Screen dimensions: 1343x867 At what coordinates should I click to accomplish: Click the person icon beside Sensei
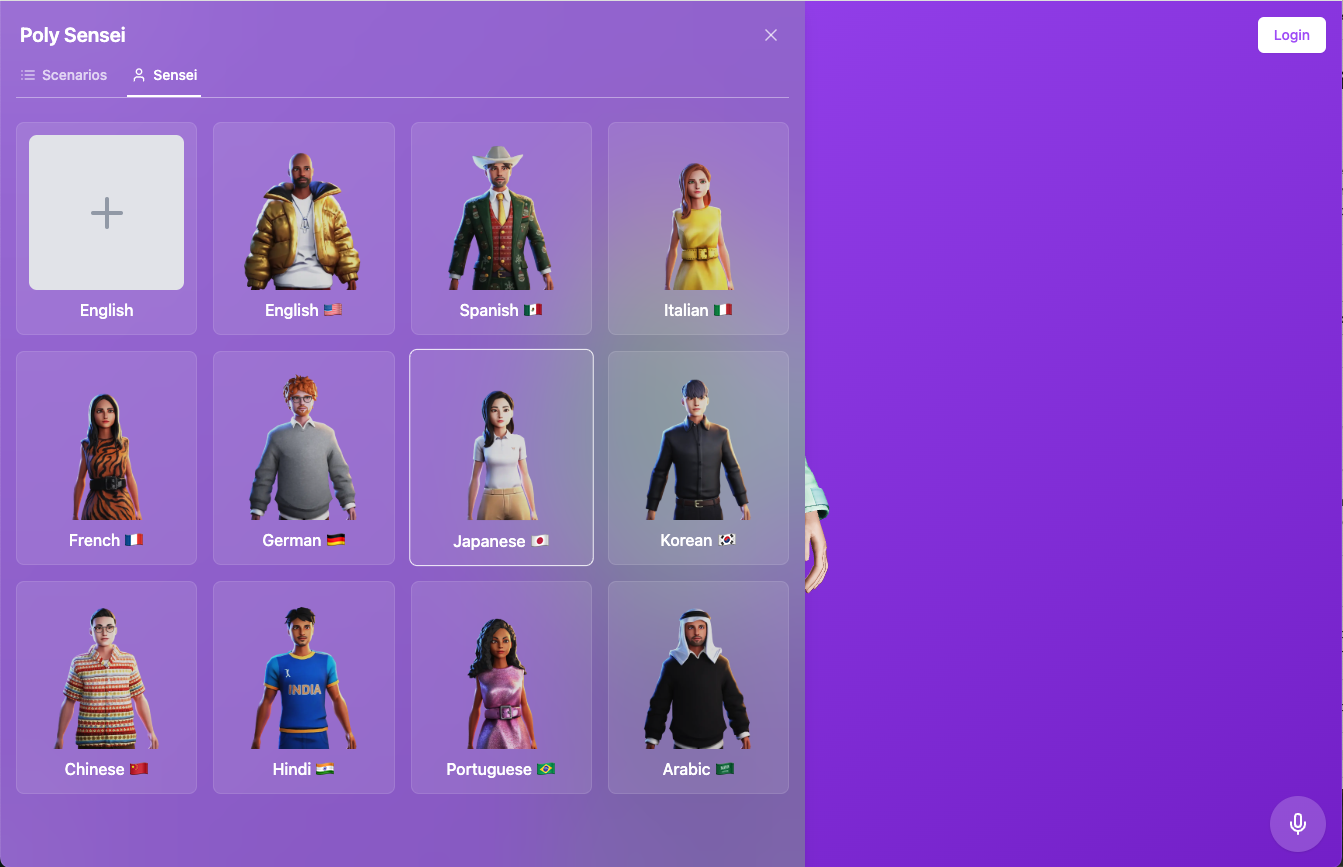coord(139,75)
